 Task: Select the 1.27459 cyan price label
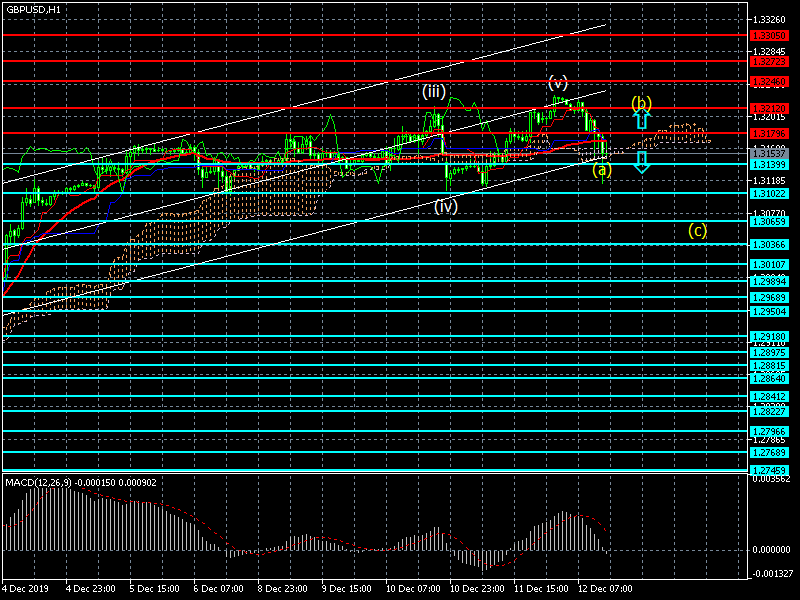pyautogui.click(x=769, y=470)
